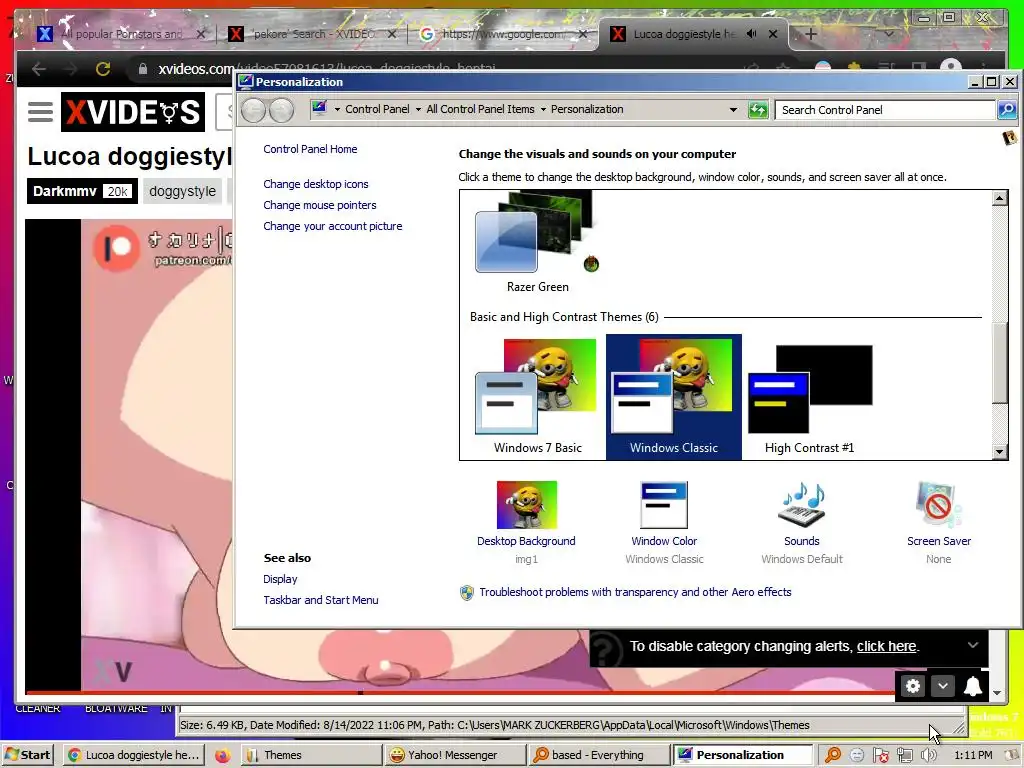Image resolution: width=1024 pixels, height=768 pixels.
Task: Open the Window Color icon
Action: point(664,505)
